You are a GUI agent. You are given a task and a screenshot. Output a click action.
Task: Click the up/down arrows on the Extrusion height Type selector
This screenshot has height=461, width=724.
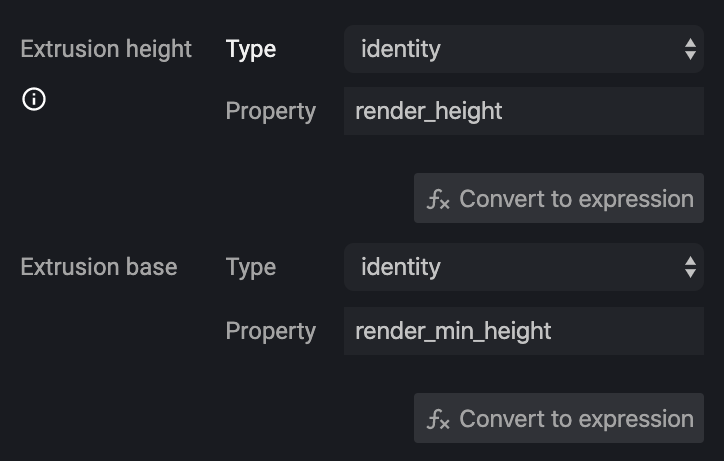(690, 49)
